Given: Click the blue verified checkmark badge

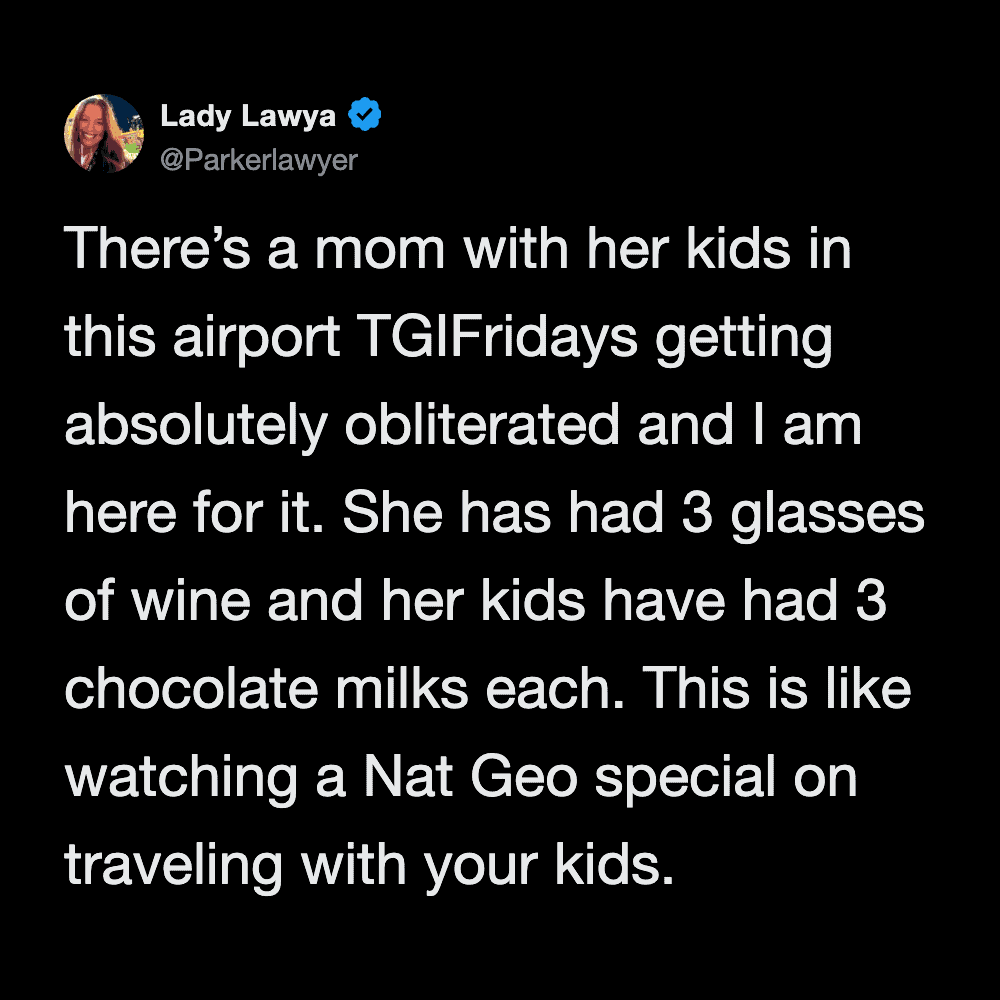Looking at the screenshot, I should point(365,117).
